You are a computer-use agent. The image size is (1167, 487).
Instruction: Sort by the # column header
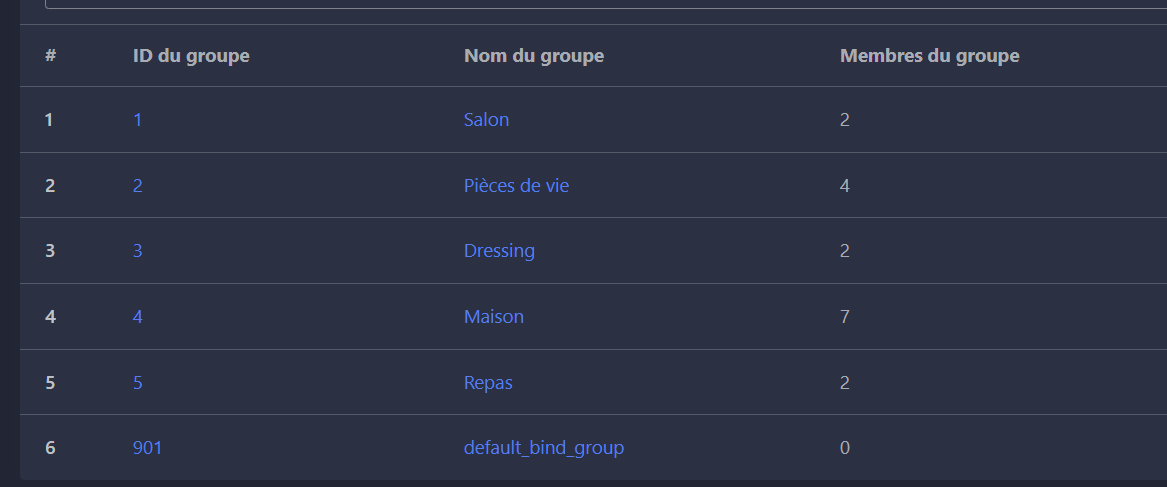coord(50,56)
